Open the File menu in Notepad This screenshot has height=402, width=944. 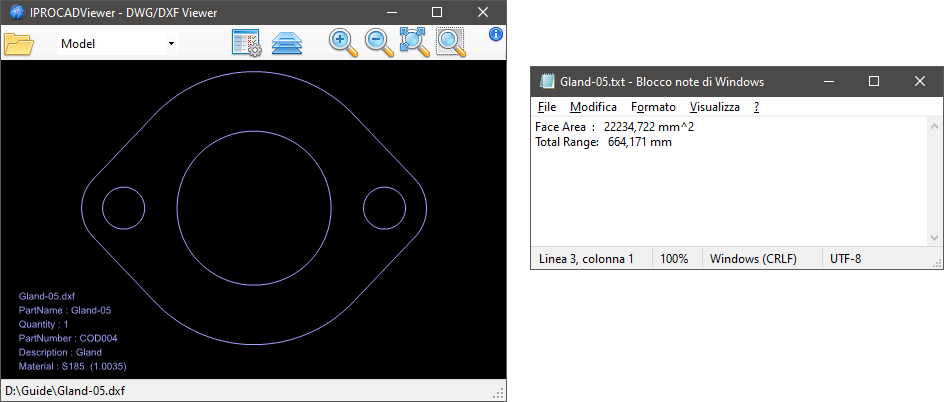tap(547, 107)
